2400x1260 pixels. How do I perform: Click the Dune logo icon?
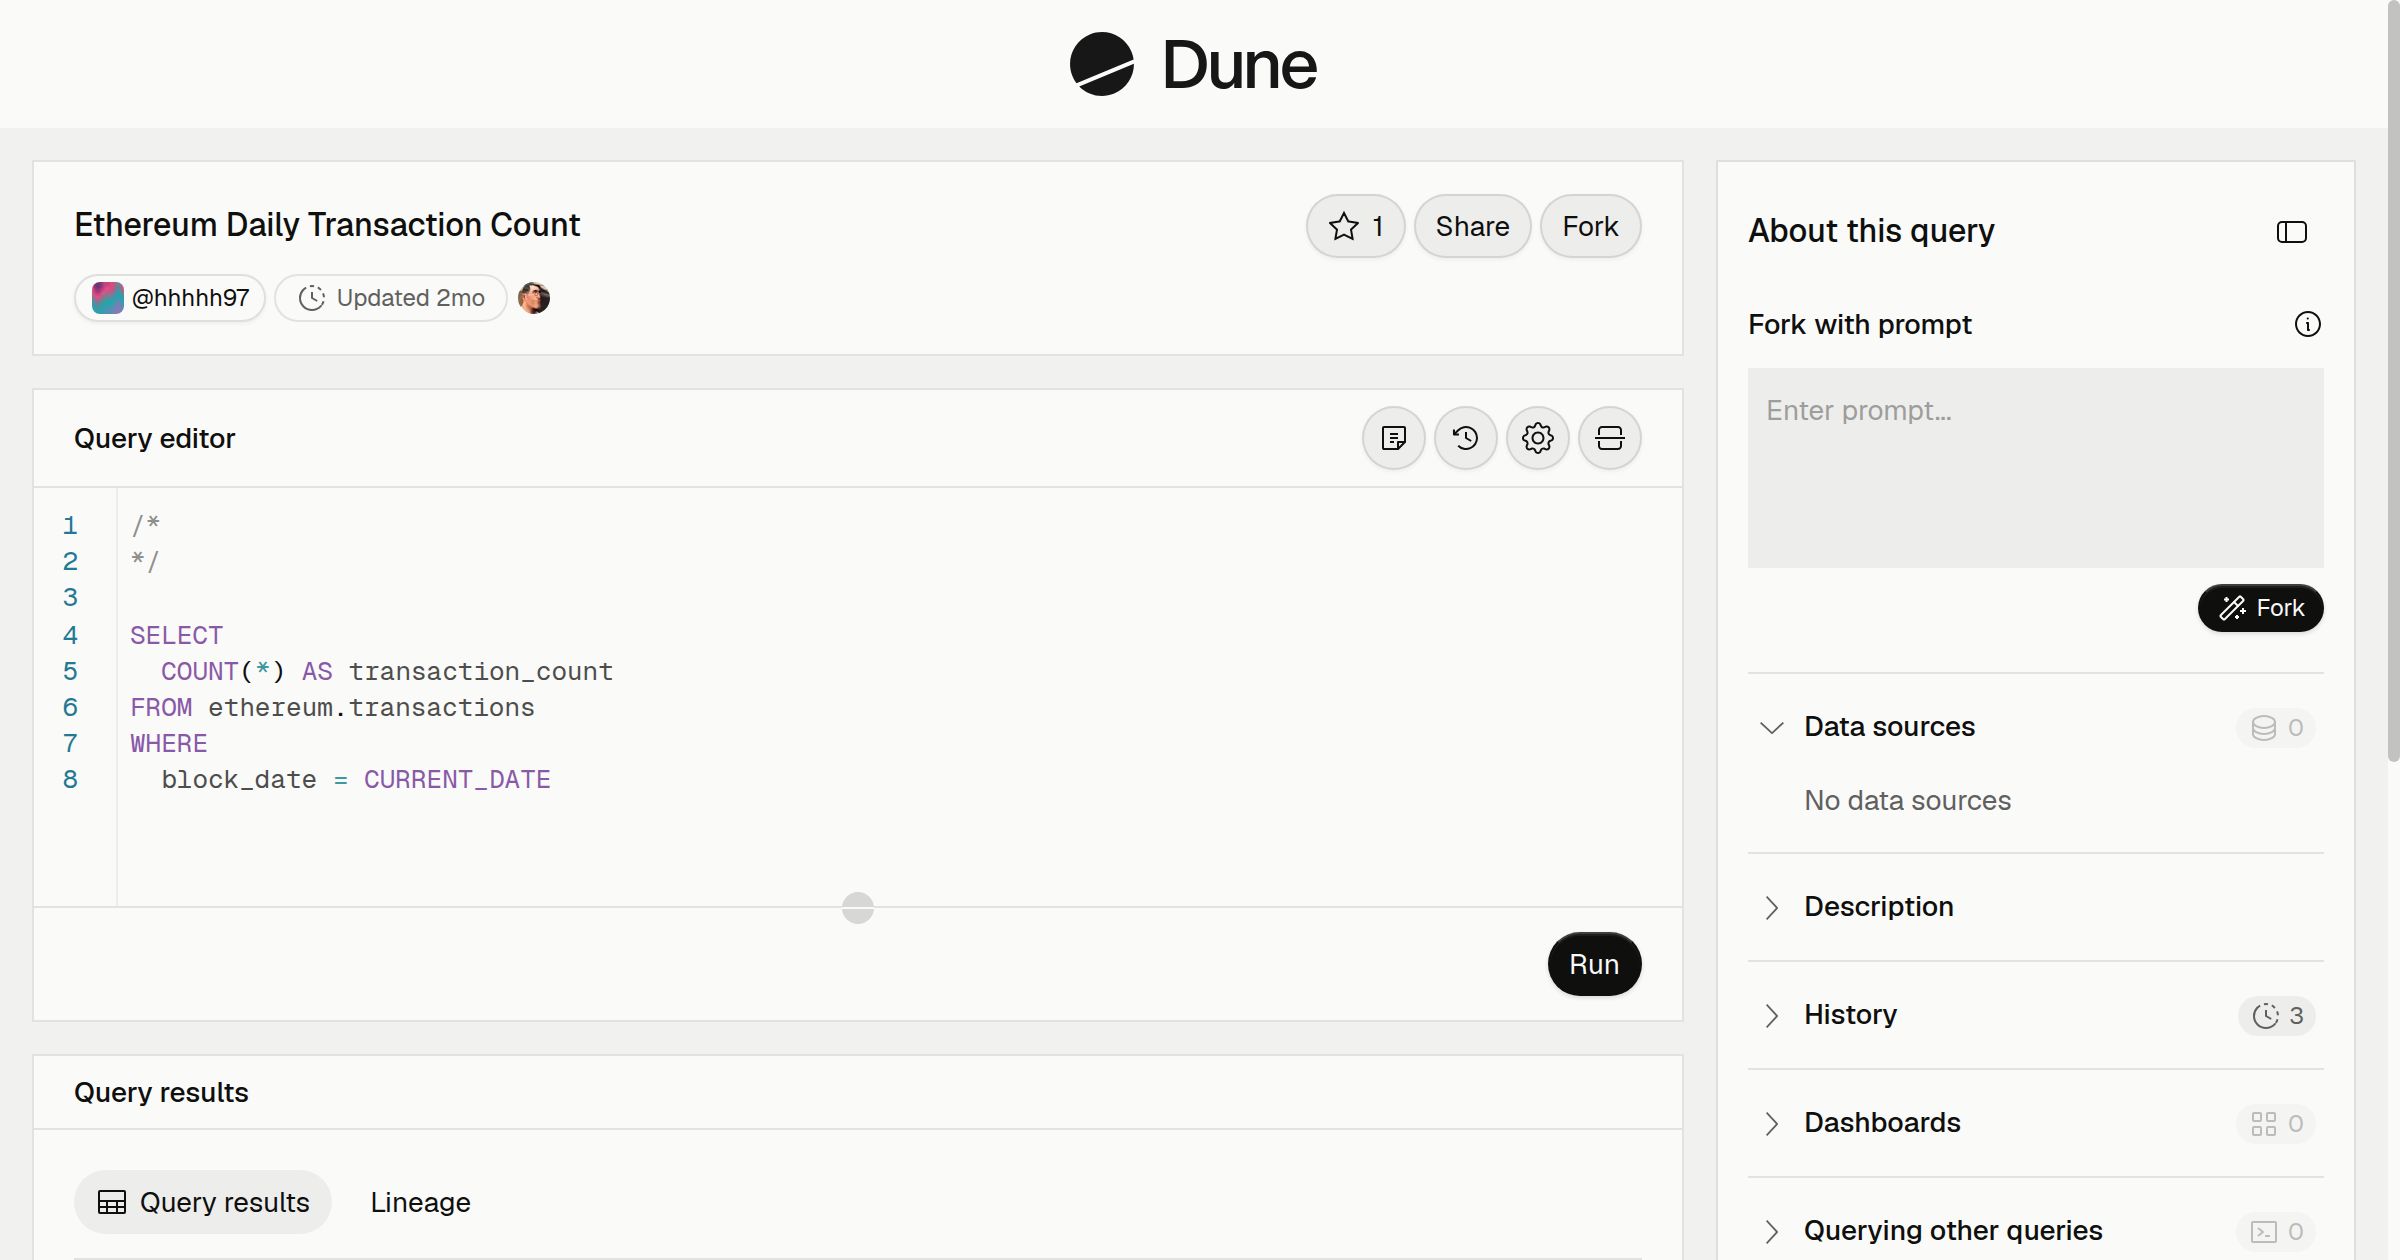point(1101,64)
